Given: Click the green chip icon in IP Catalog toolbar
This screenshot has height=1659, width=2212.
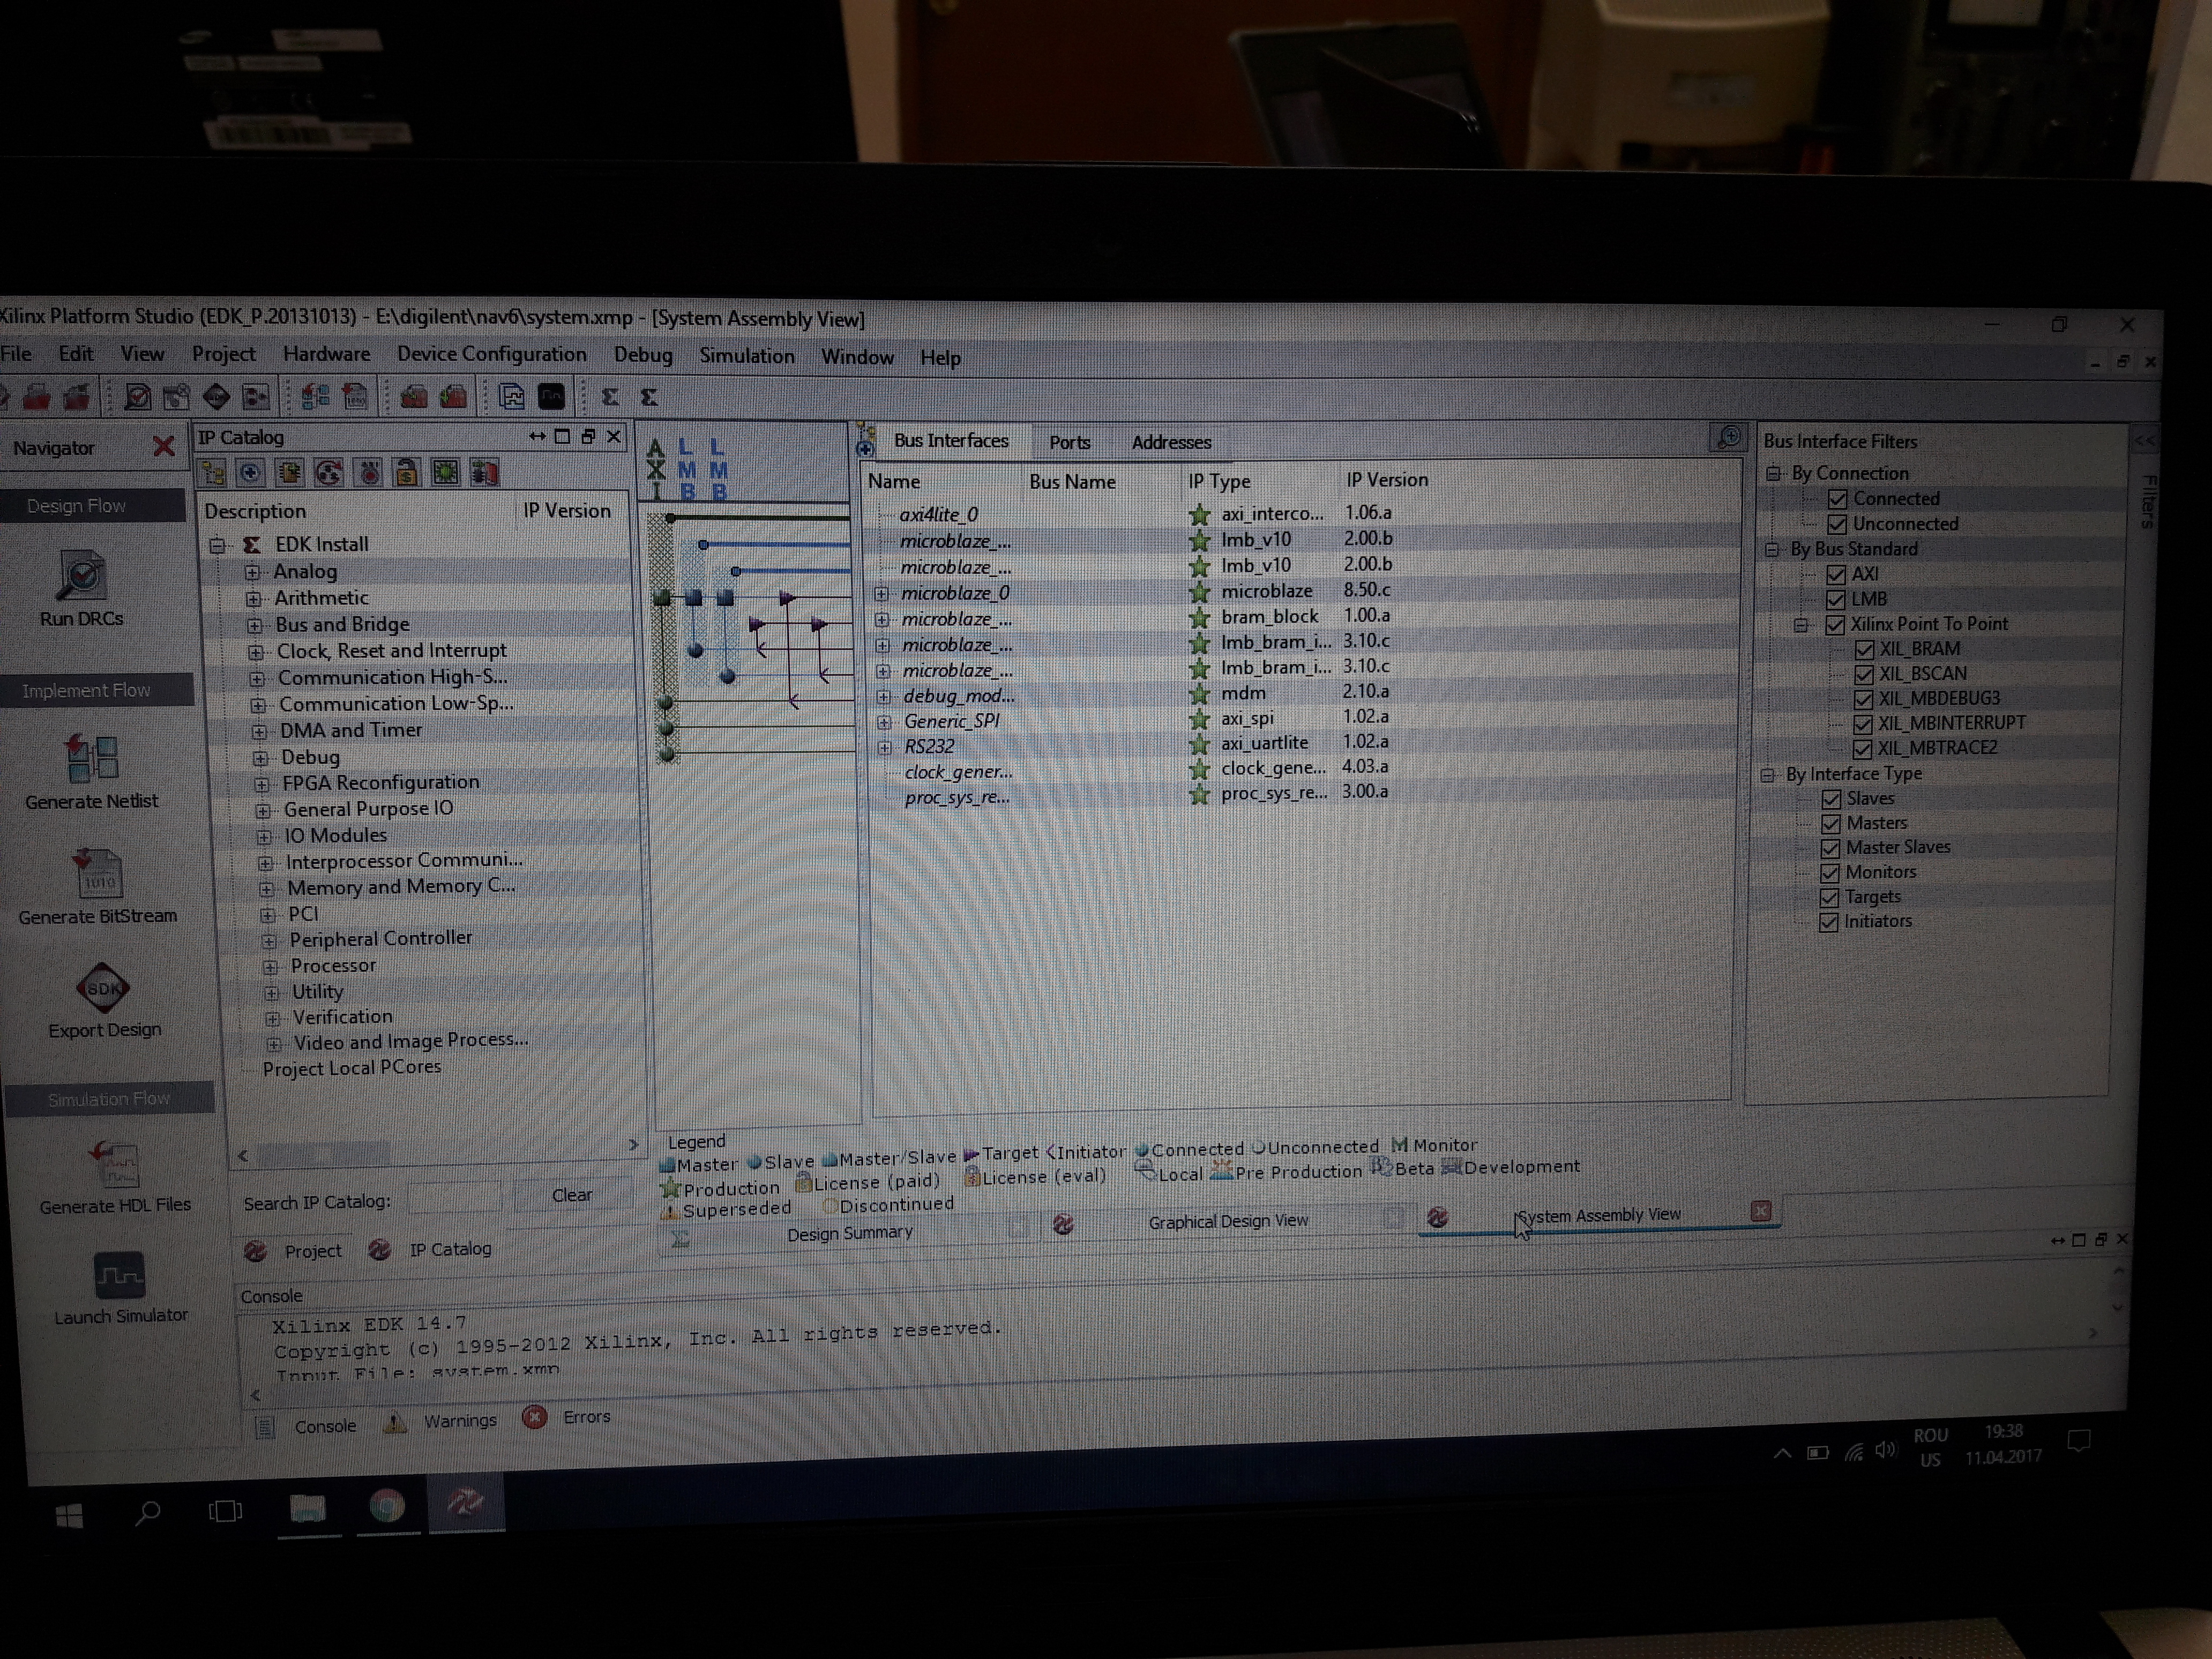Looking at the screenshot, I should click(x=445, y=472).
